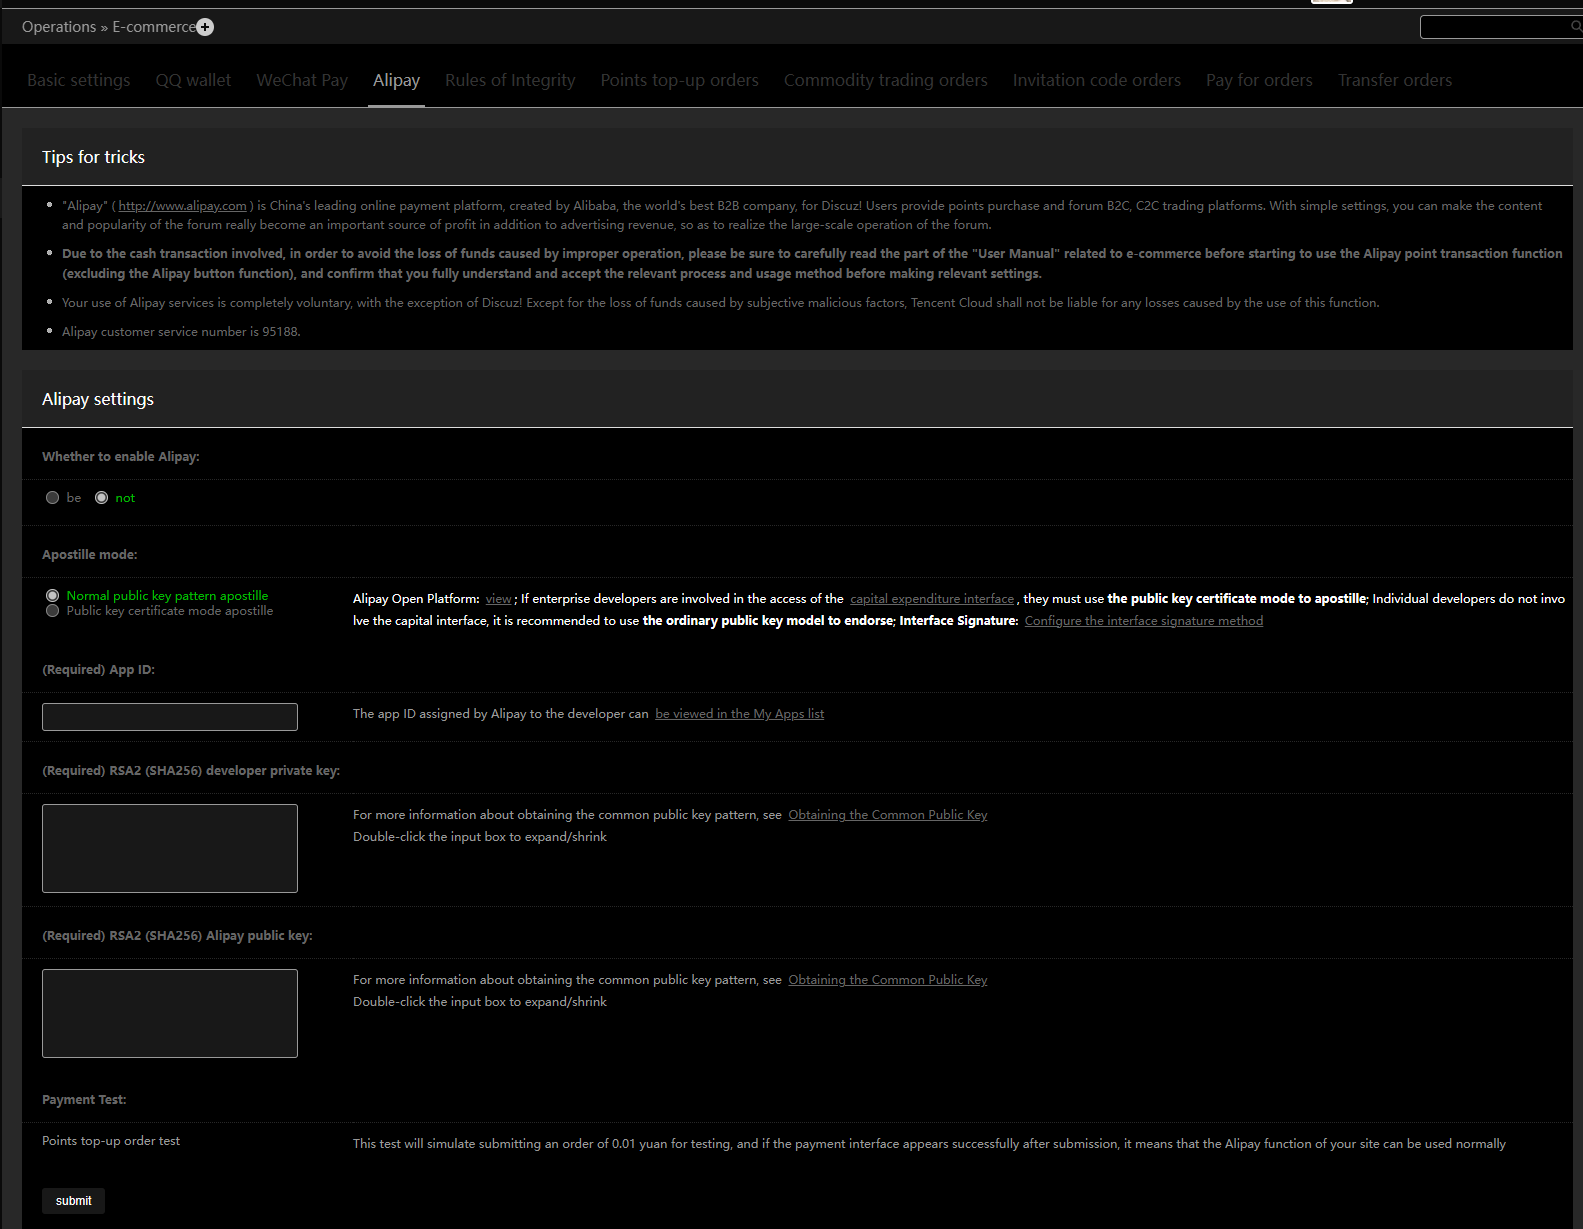
Task: Open the Transfer orders tab
Action: tap(1395, 80)
